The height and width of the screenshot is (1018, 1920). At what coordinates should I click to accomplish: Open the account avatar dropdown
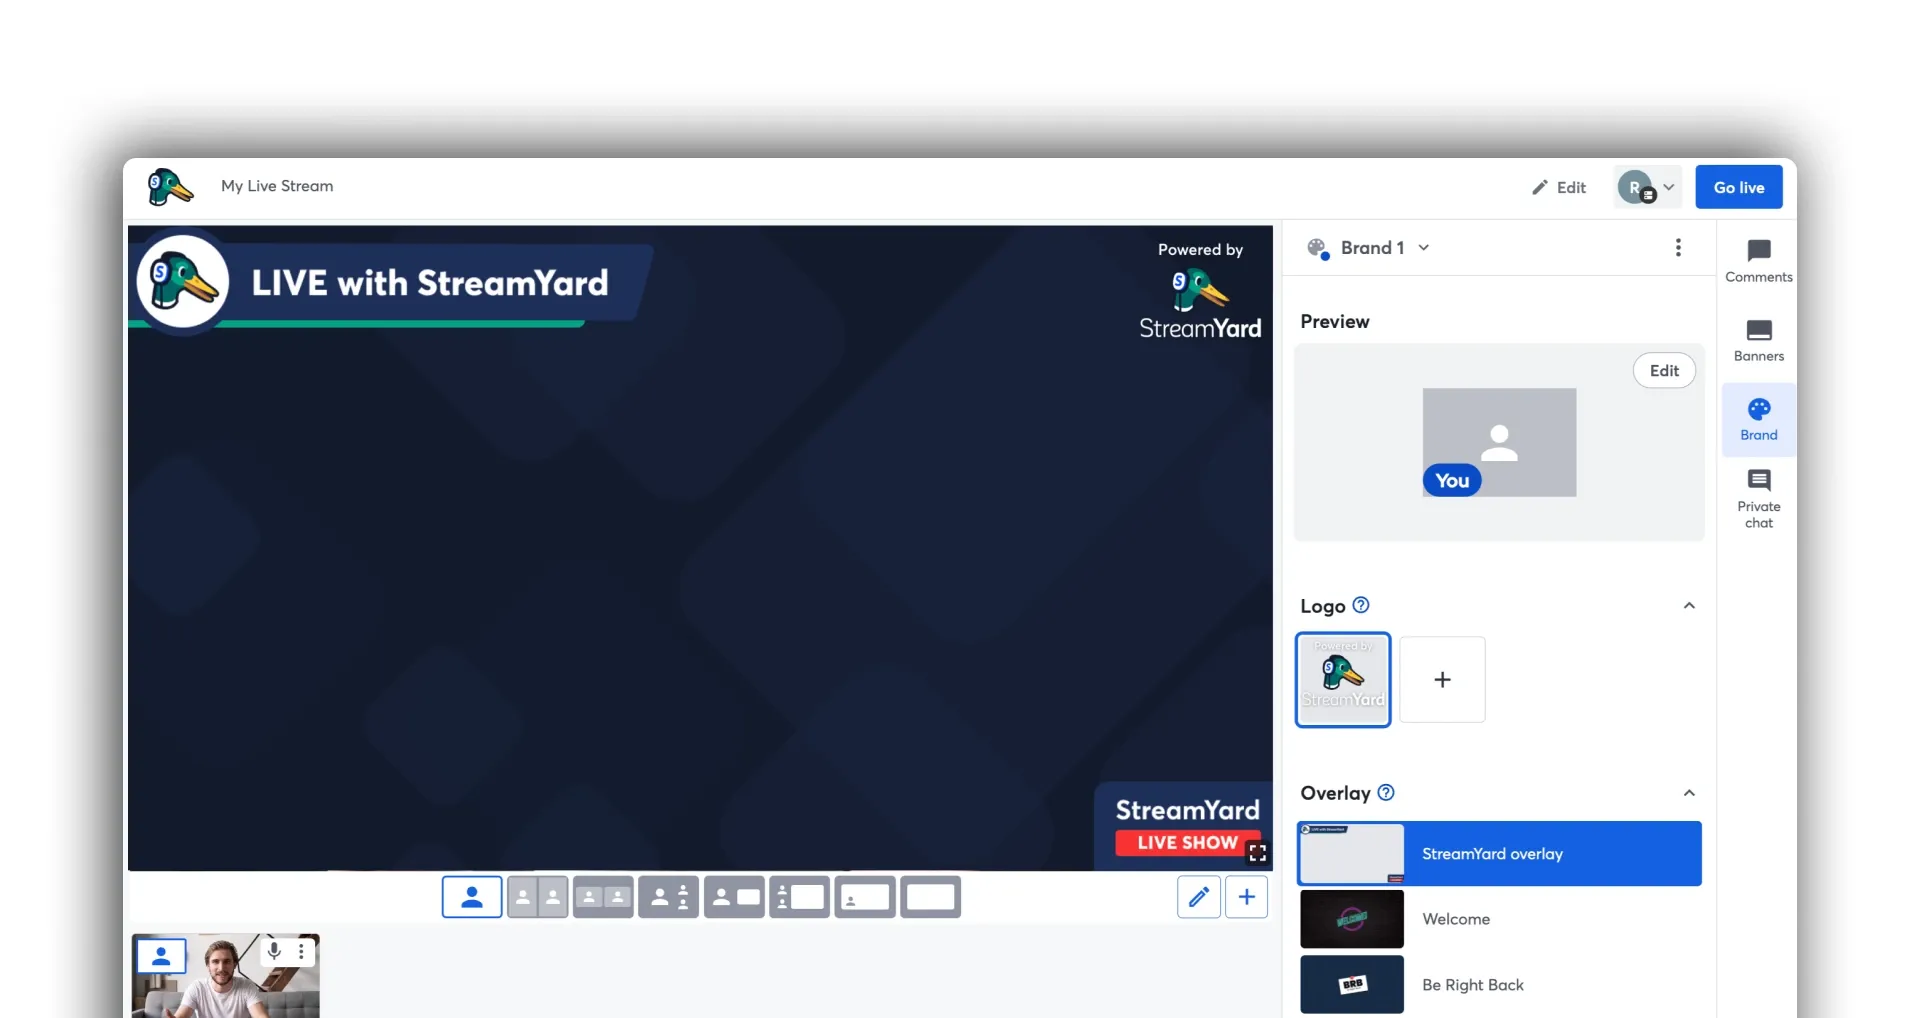click(1646, 187)
